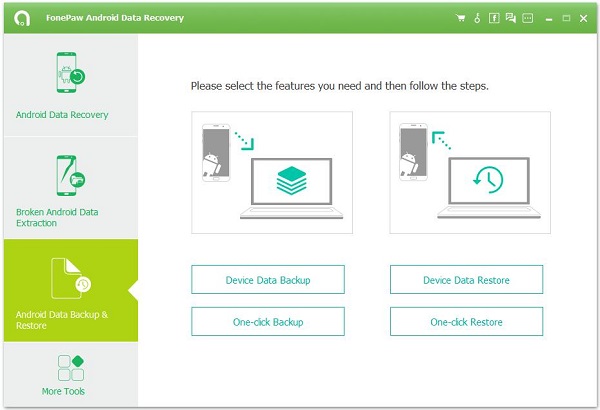Click the FonePaw Android Data Recovery title
This screenshot has width=600, height=410.
(115, 18)
